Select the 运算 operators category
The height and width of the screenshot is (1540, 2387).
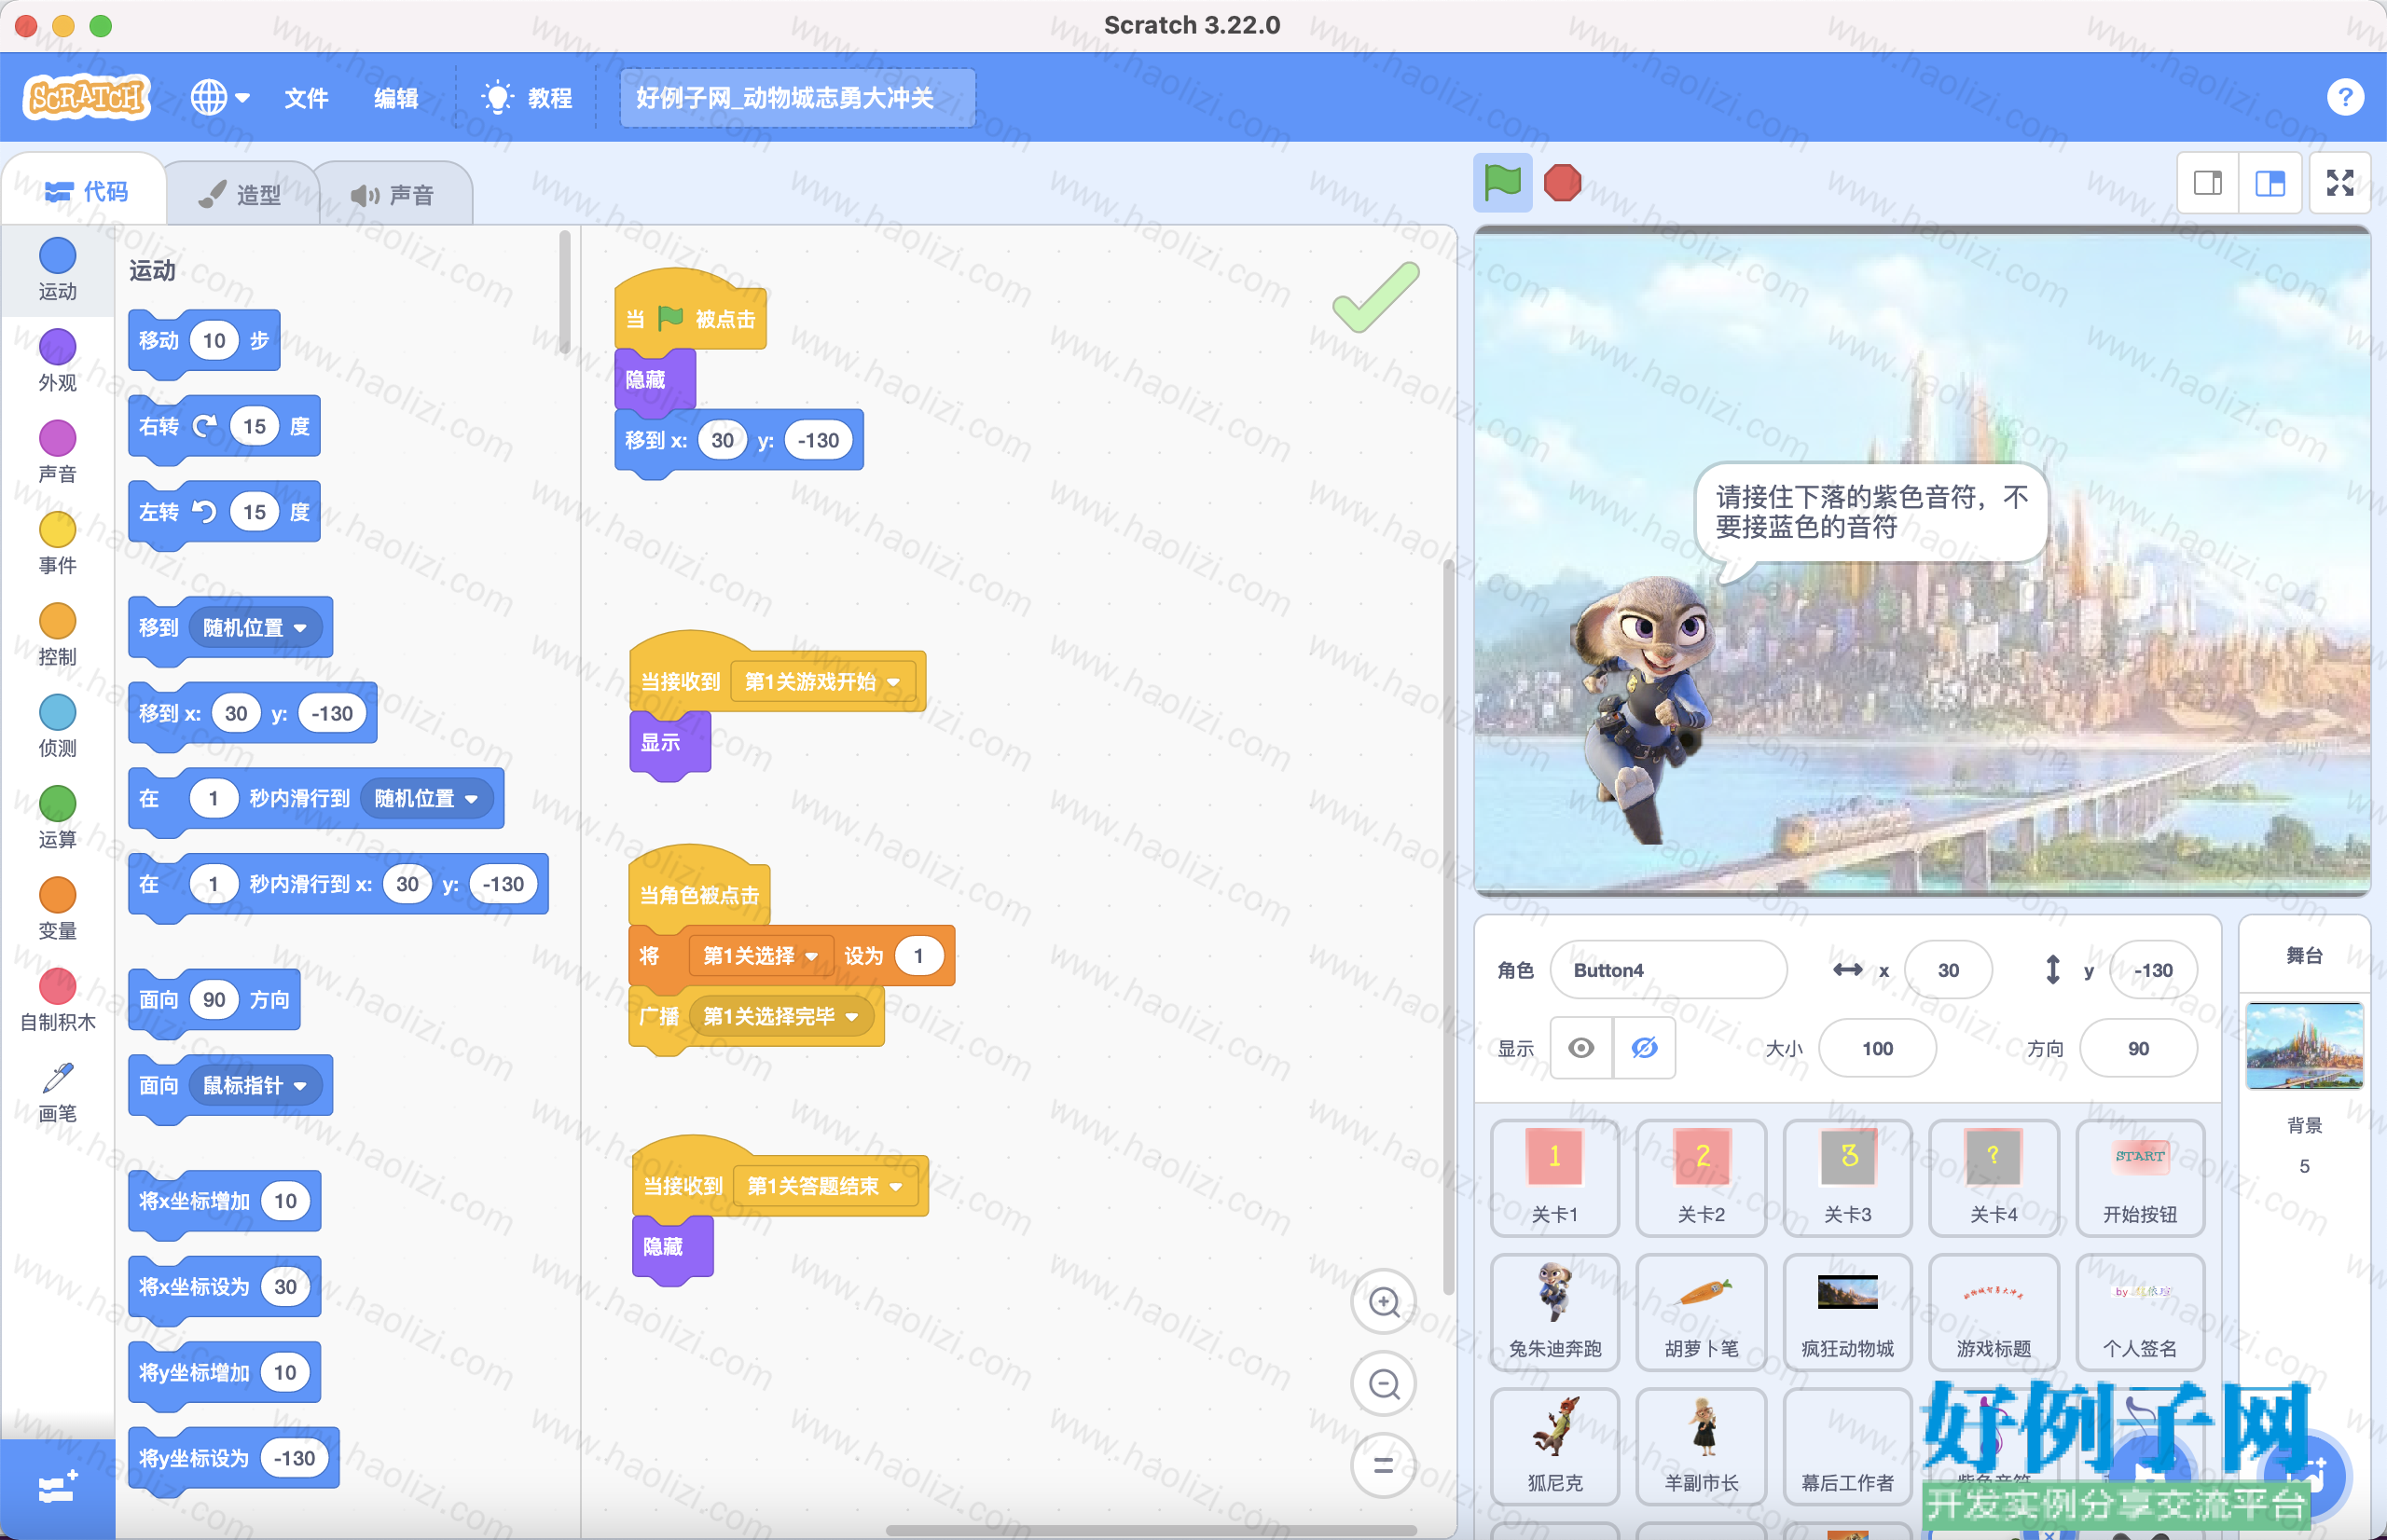(57, 817)
